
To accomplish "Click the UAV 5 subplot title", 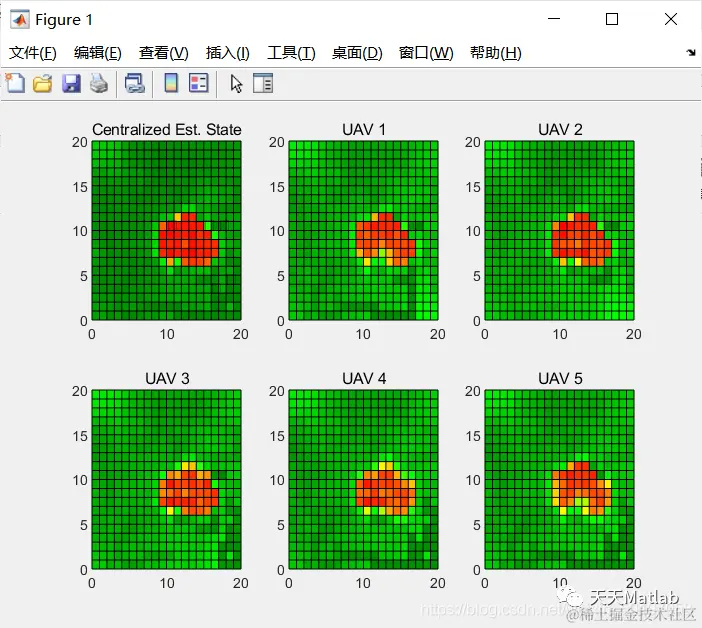I will pos(560,379).
